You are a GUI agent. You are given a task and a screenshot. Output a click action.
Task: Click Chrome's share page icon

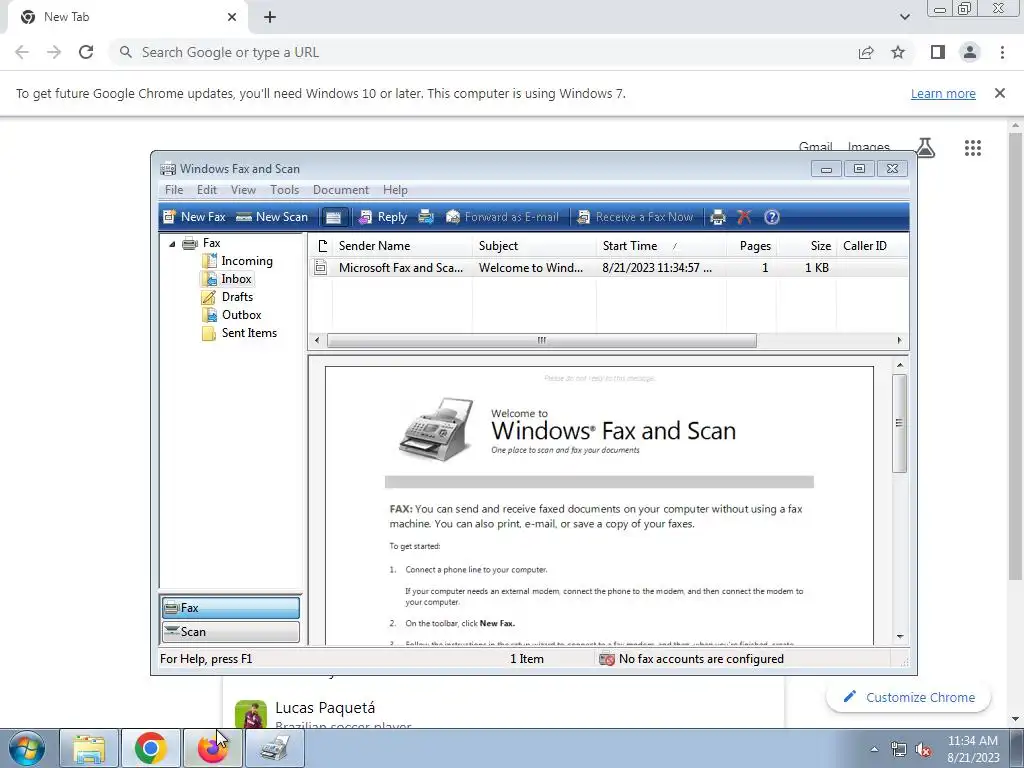click(866, 52)
